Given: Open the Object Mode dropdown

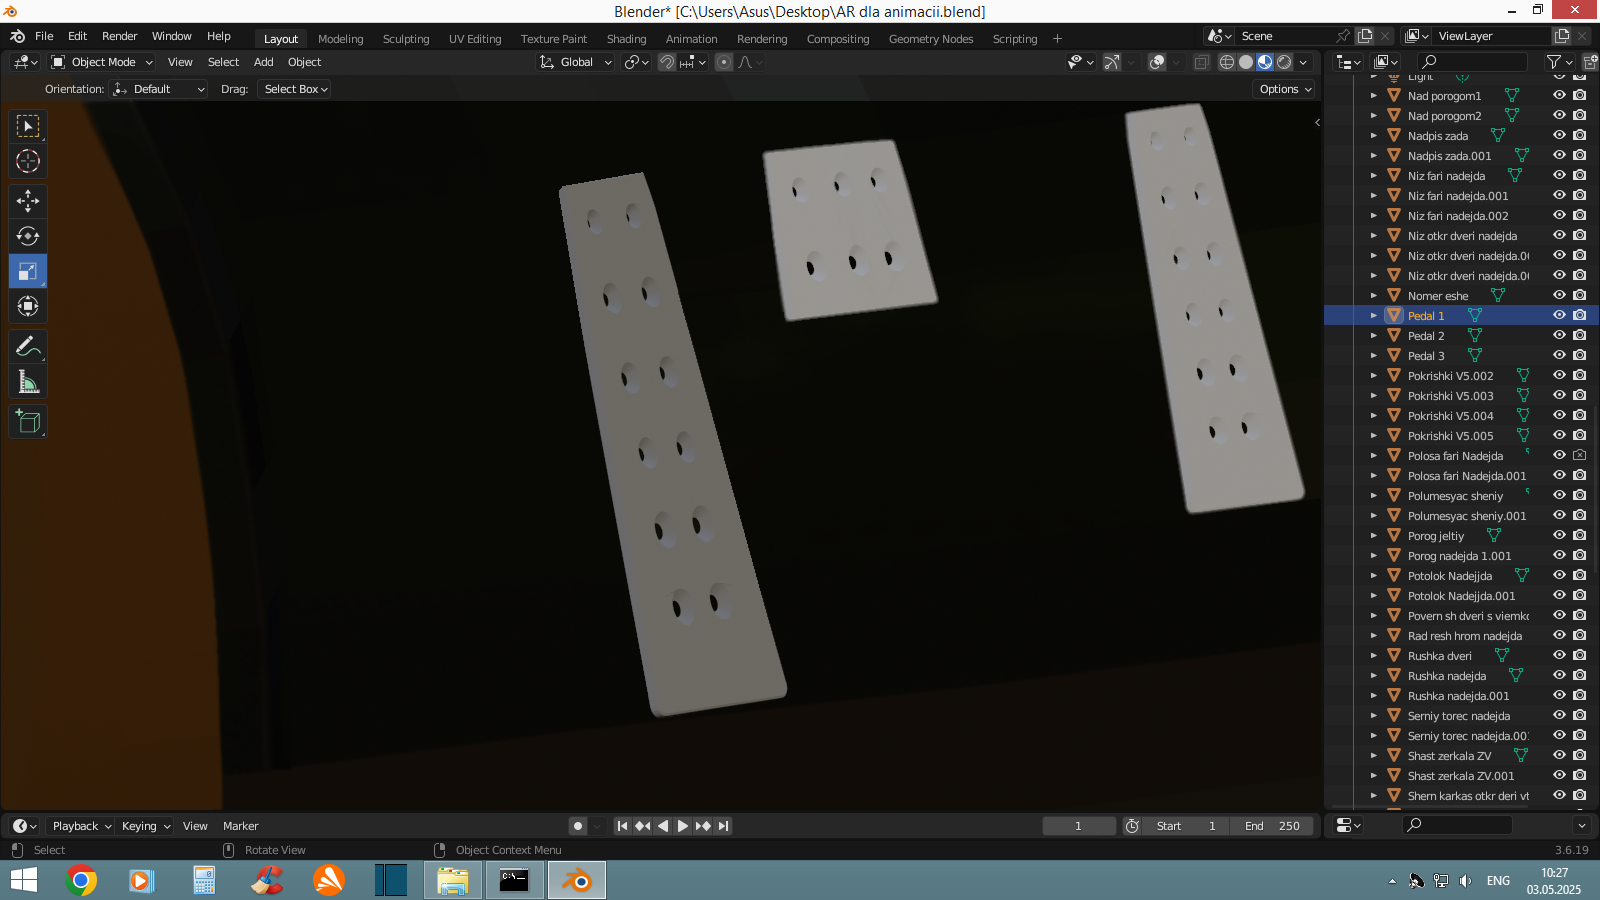Looking at the screenshot, I should tap(102, 62).
